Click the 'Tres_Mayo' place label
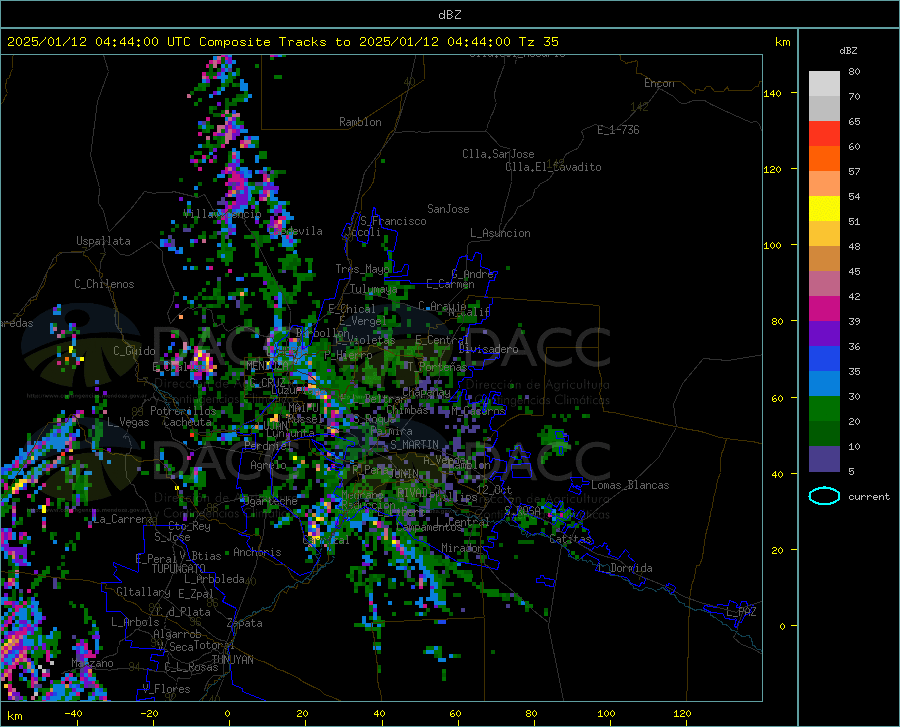 tap(363, 269)
